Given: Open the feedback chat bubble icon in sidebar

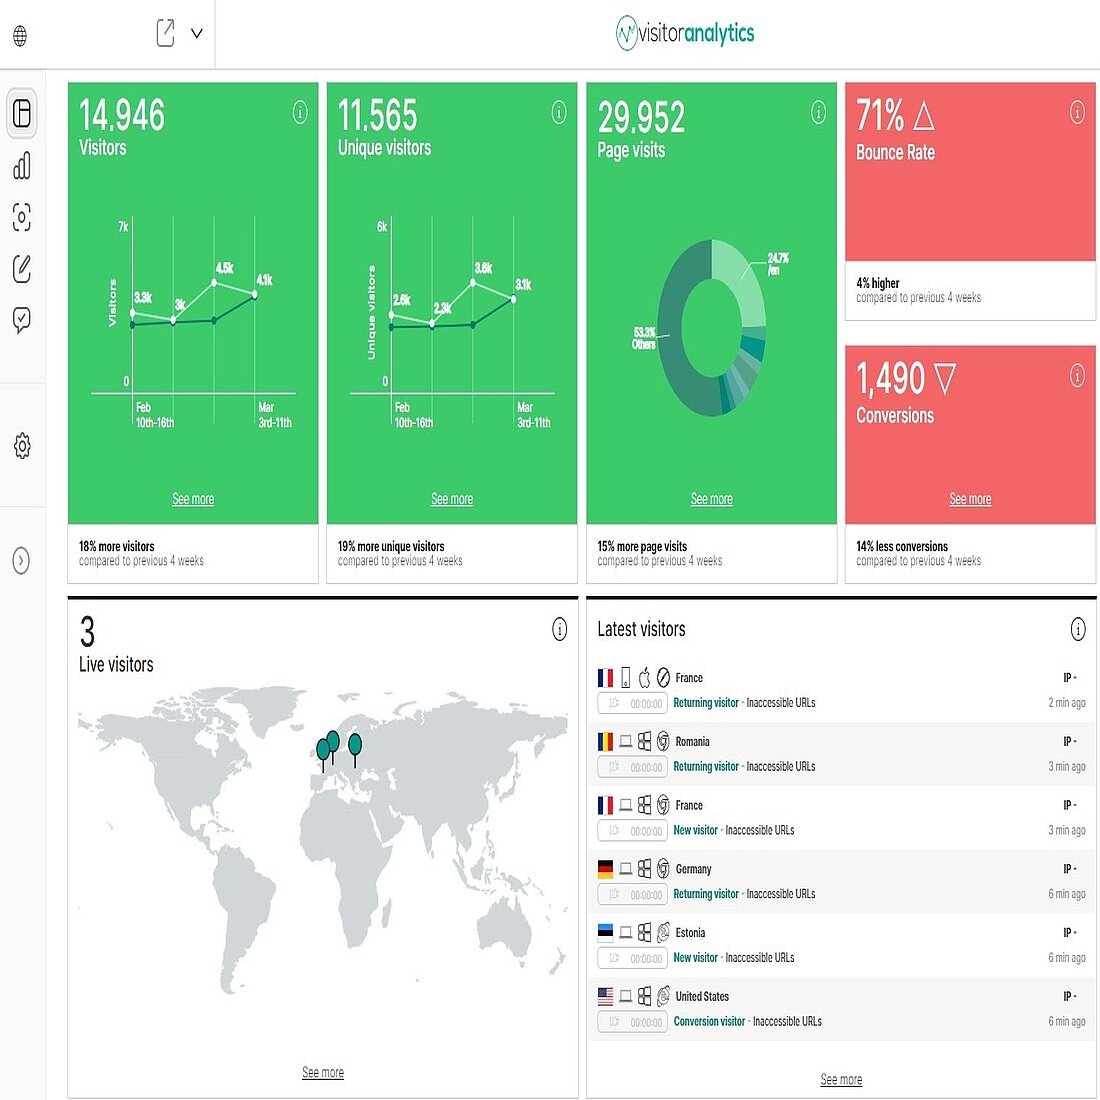Looking at the screenshot, I should 21,319.
